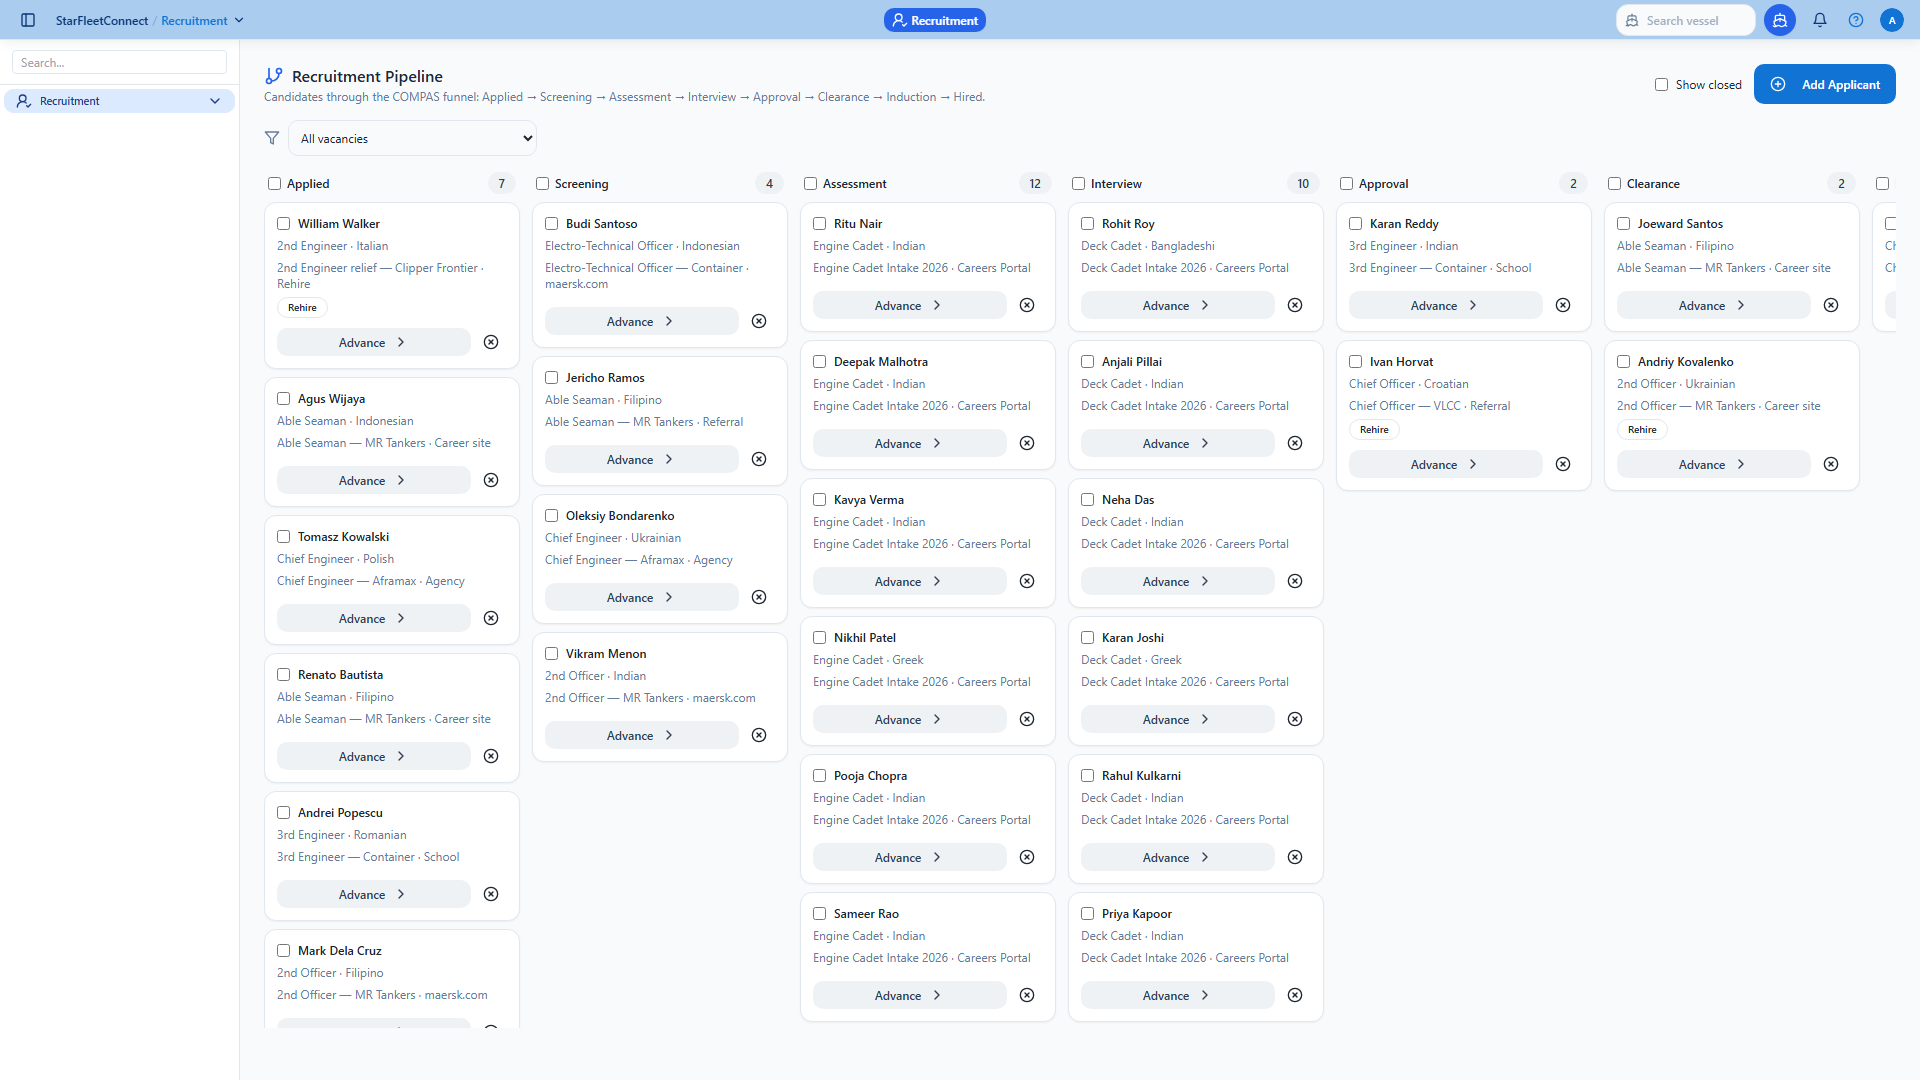Select all in the Approval column
The width and height of the screenshot is (1920, 1080).
tap(1346, 184)
